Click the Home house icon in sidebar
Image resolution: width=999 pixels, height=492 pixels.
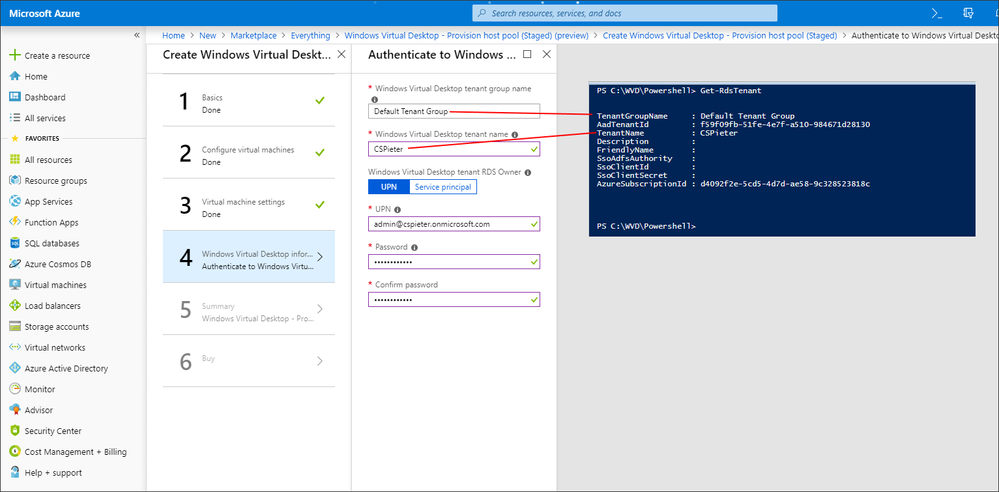[x=15, y=76]
